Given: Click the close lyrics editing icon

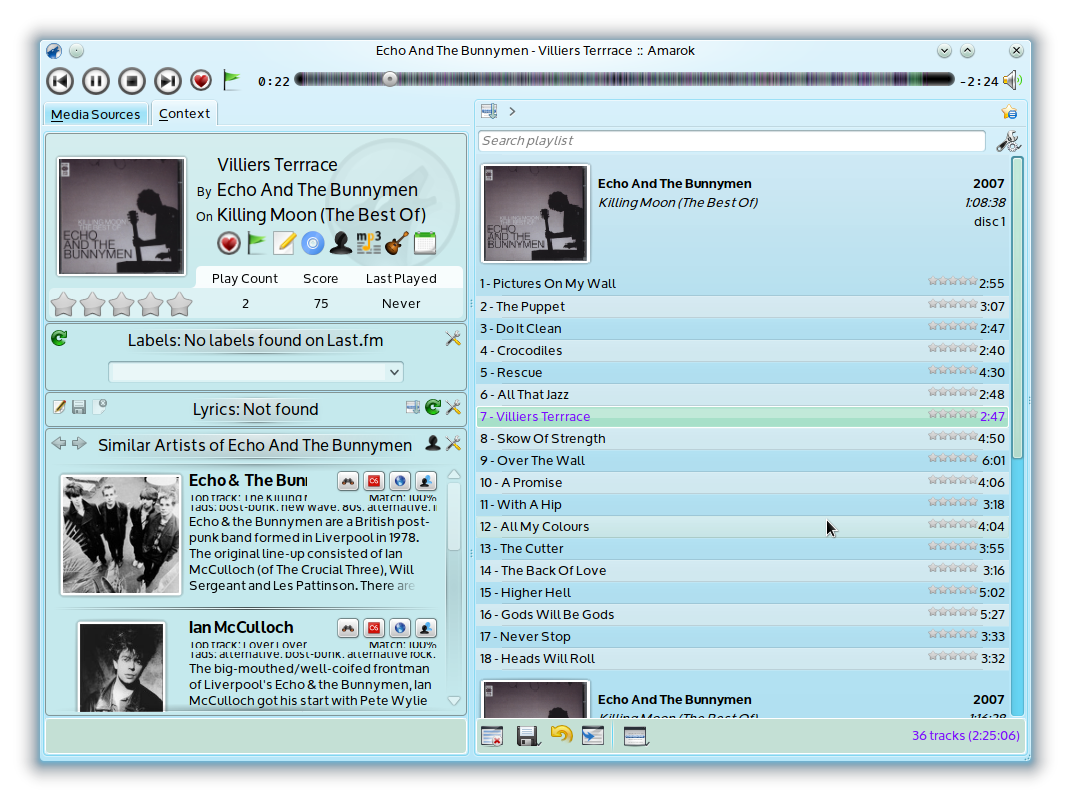Looking at the screenshot, I should tap(100, 407).
